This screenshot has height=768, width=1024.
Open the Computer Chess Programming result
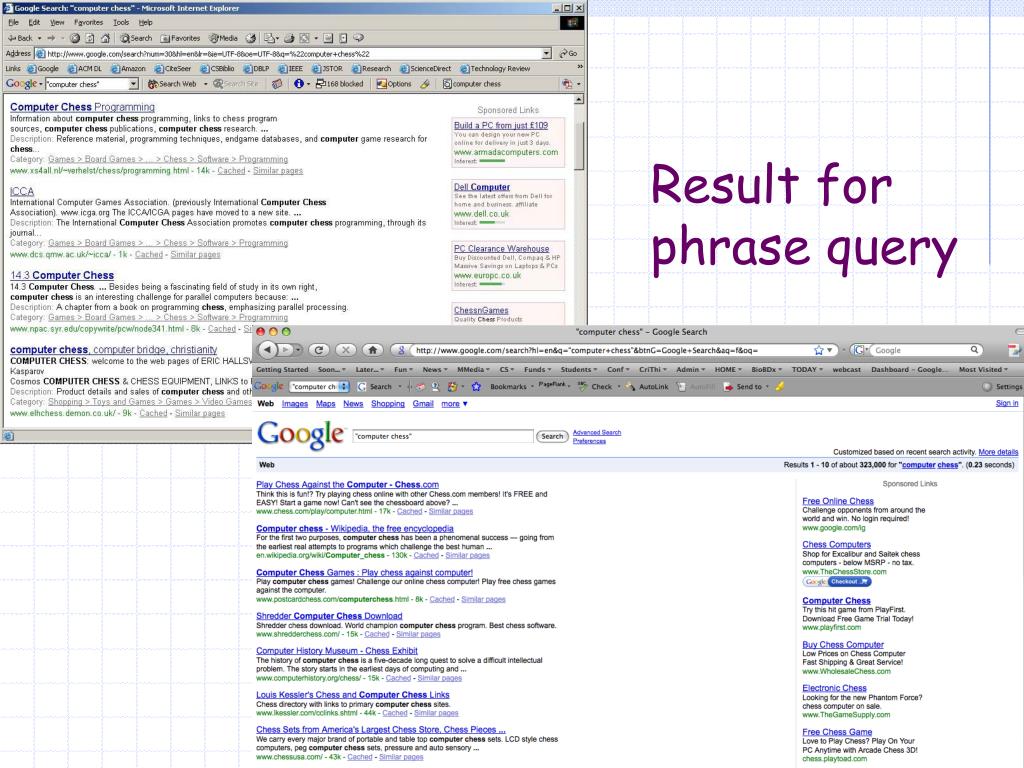[x=82, y=106]
